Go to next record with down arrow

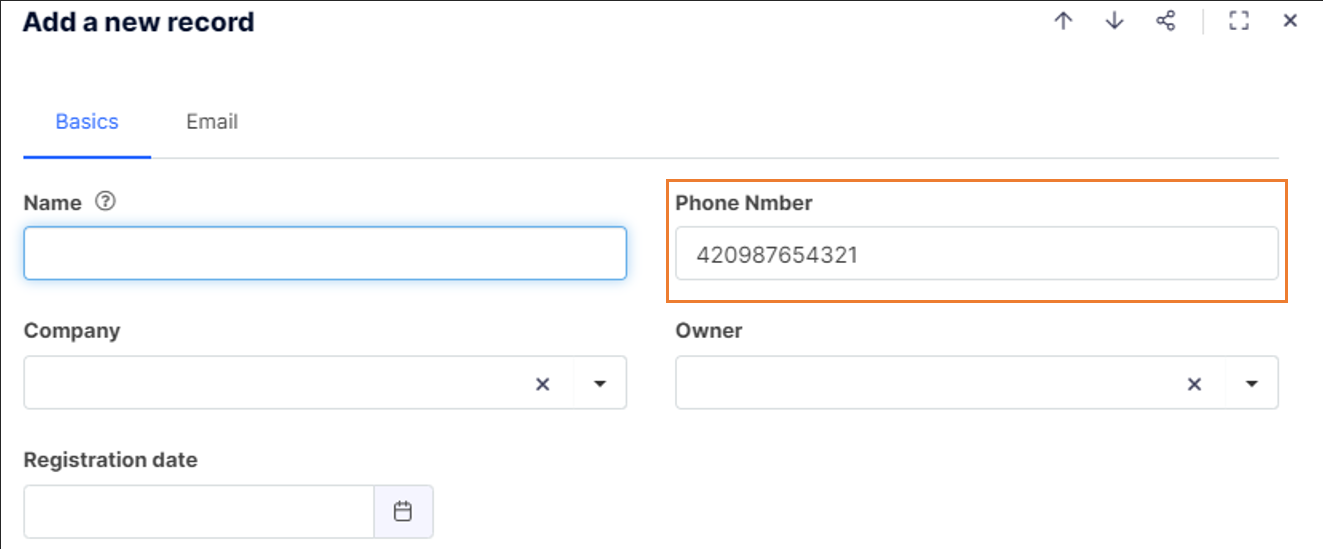point(1114,21)
